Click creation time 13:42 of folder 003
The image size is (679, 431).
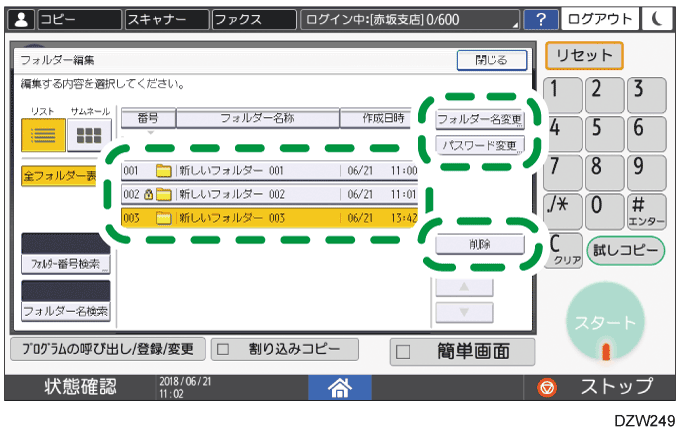point(404,218)
